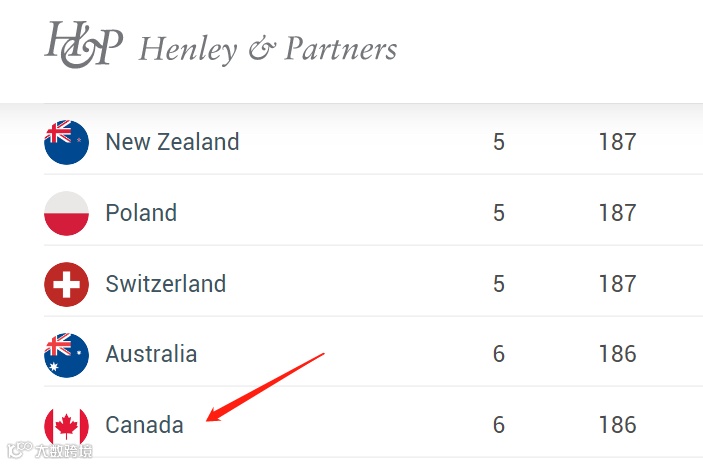Click the New Zealand flag icon
This screenshot has height=465, width=703.
click(66, 142)
